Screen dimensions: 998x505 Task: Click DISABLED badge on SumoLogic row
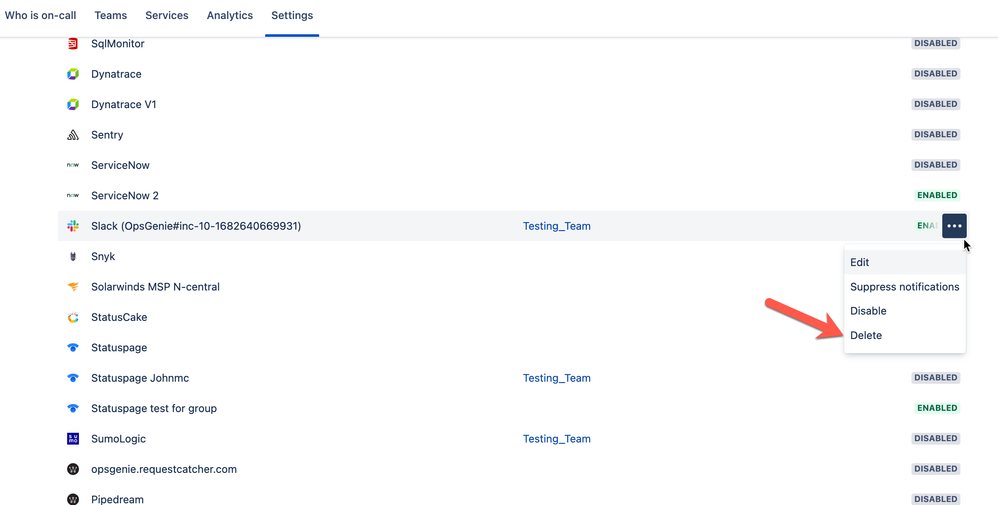click(x=936, y=438)
